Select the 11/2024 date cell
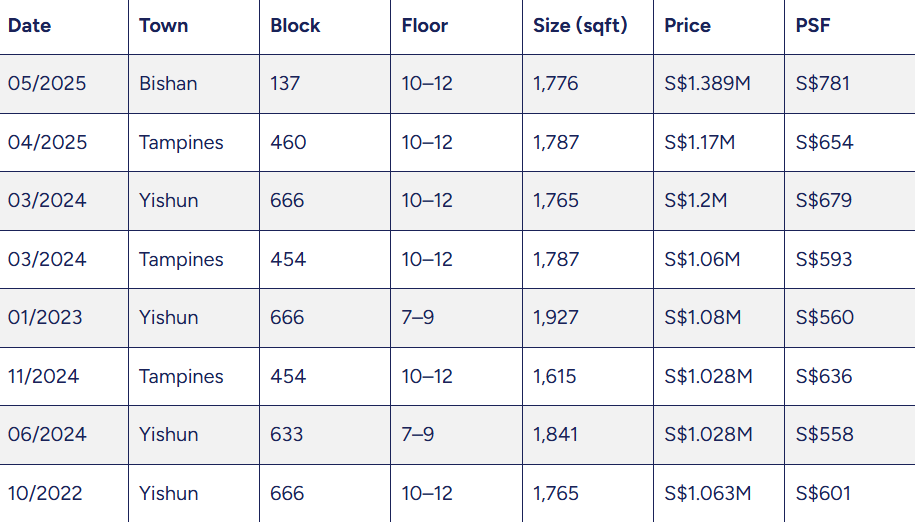Viewport: 915px width, 522px height. pyautogui.click(x=43, y=376)
